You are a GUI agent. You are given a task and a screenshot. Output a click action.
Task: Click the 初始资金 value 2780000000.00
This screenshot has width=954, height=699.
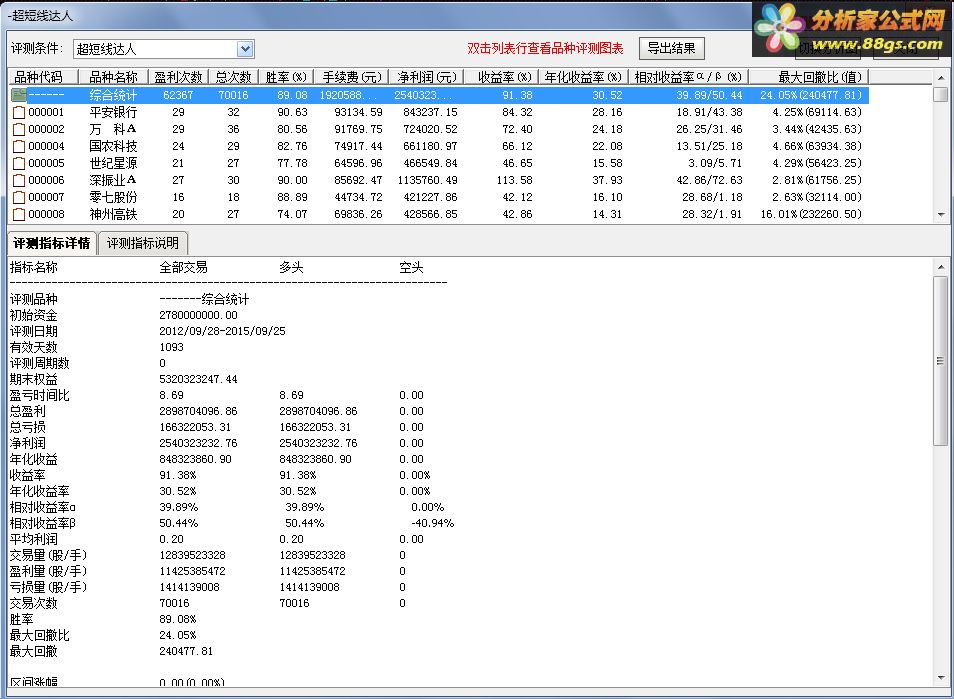click(198, 315)
